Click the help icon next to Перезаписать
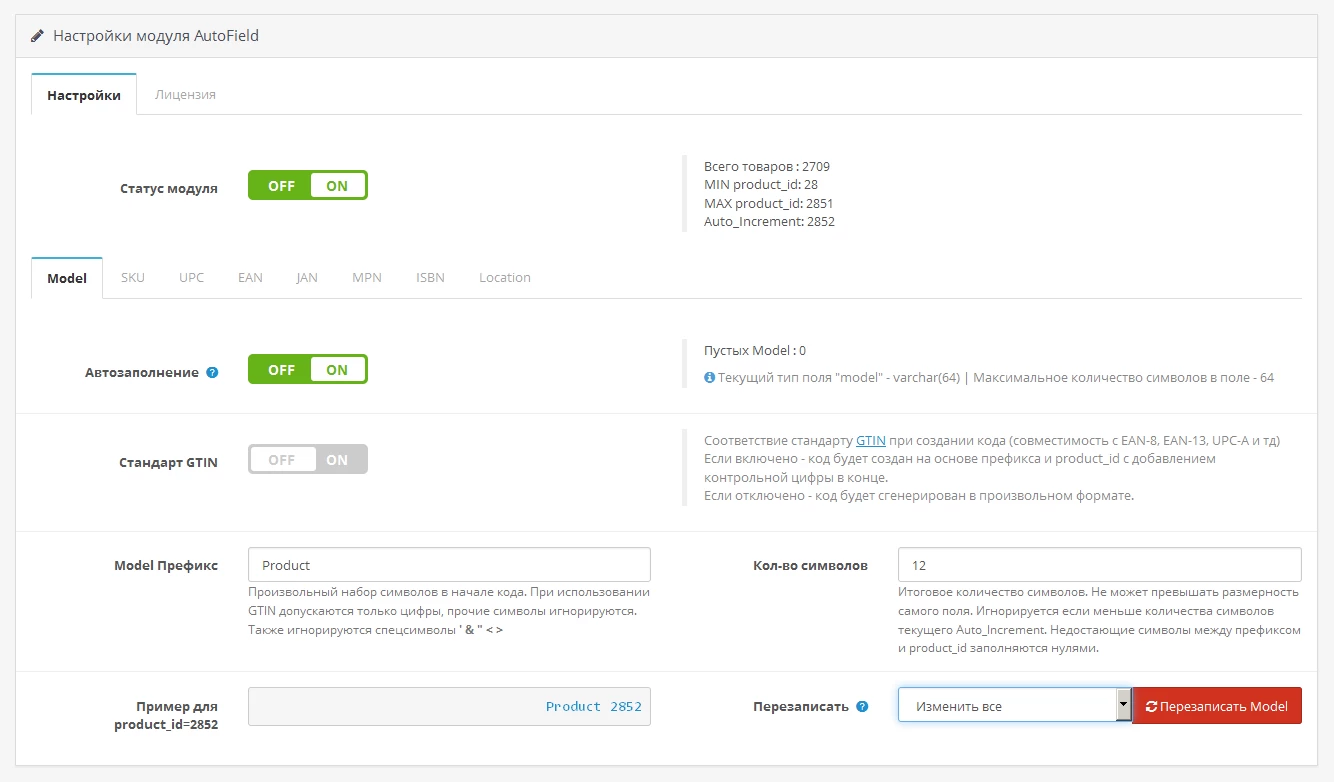The height and width of the screenshot is (782, 1334). [x=862, y=706]
